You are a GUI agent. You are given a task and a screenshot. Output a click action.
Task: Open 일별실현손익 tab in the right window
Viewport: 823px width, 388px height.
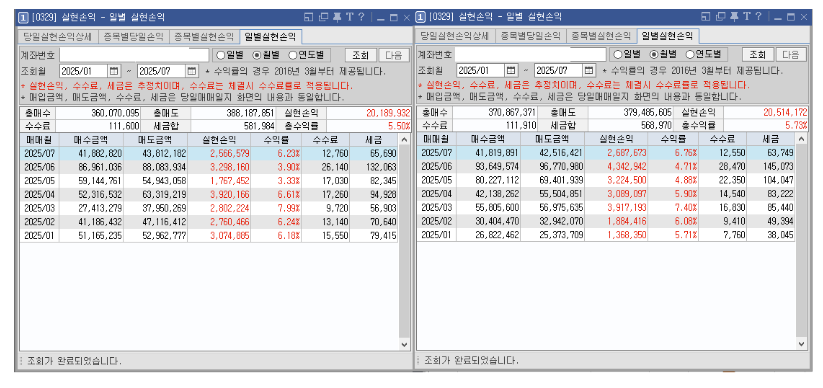[668, 36]
